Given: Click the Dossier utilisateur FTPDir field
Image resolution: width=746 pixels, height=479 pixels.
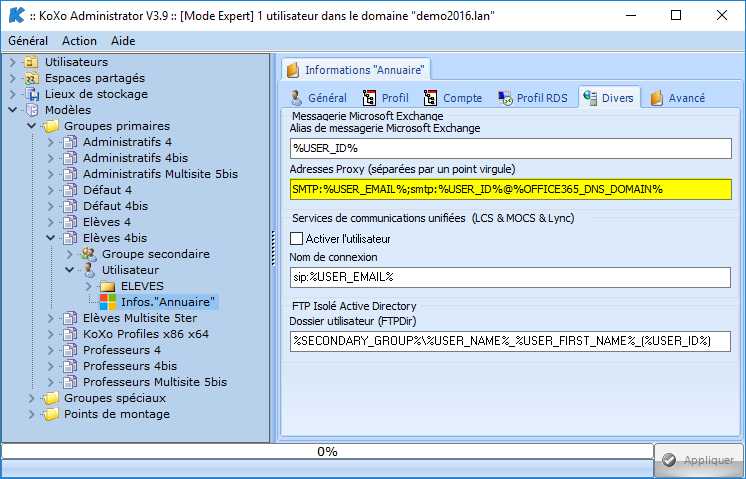Looking at the screenshot, I should click(510, 341).
